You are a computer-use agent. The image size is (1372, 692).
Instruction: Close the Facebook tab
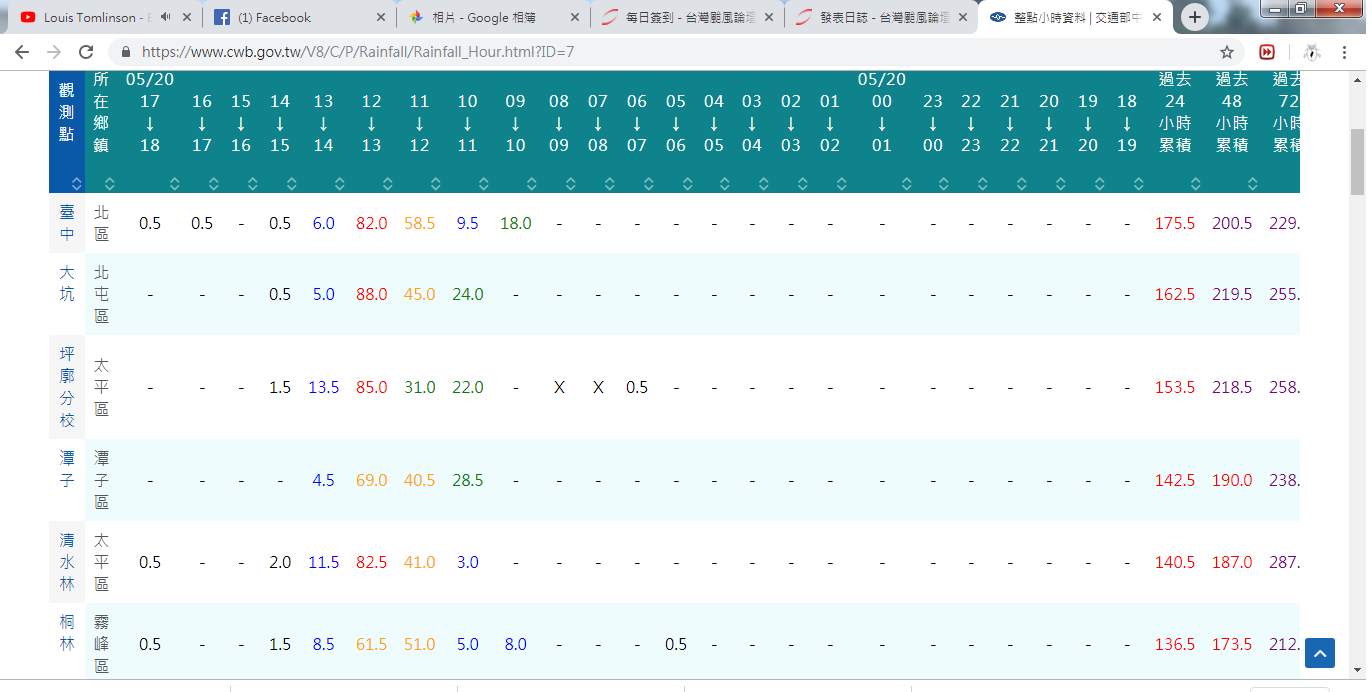tap(381, 17)
